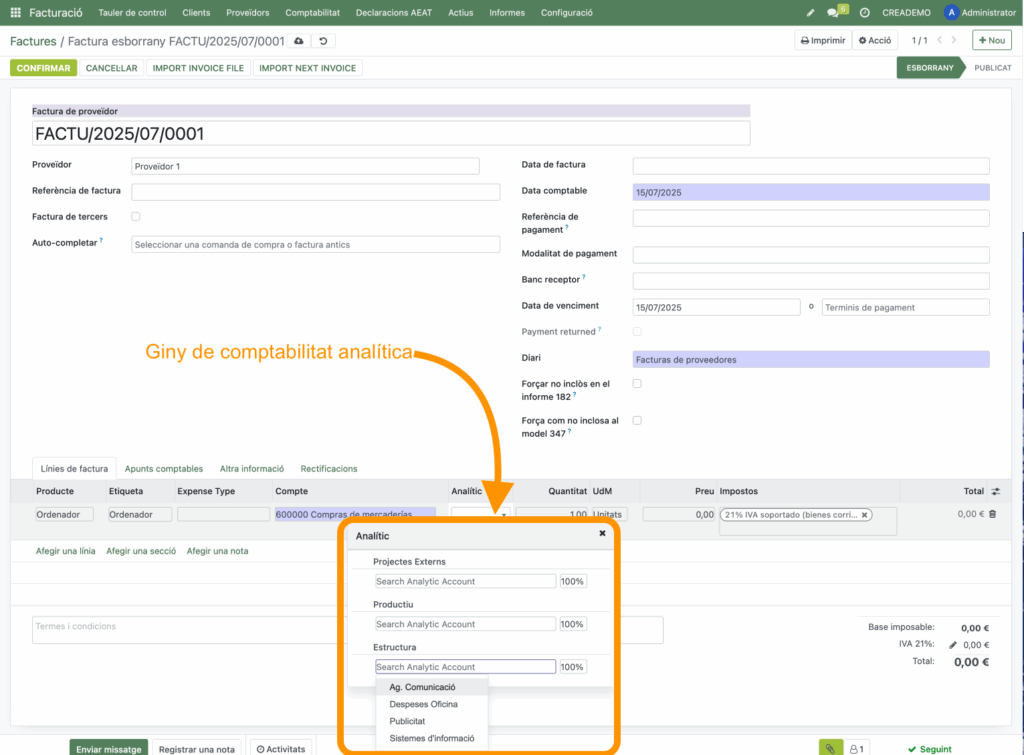Switch to the Apunts comptables tab

164,468
